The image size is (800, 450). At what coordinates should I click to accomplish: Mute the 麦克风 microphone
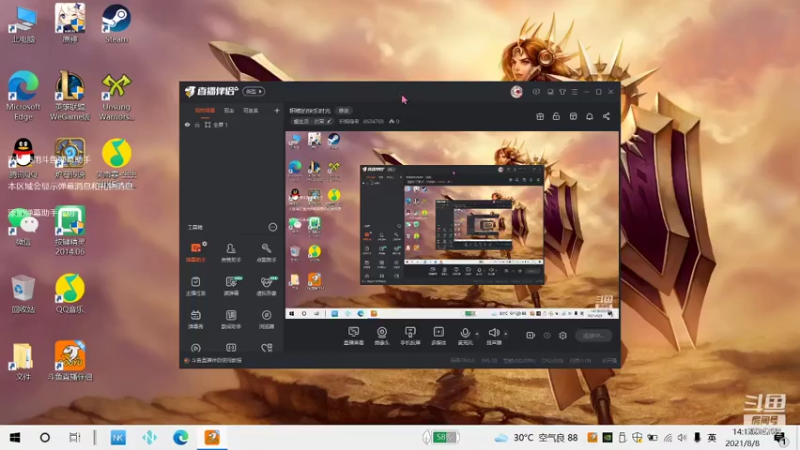point(465,336)
